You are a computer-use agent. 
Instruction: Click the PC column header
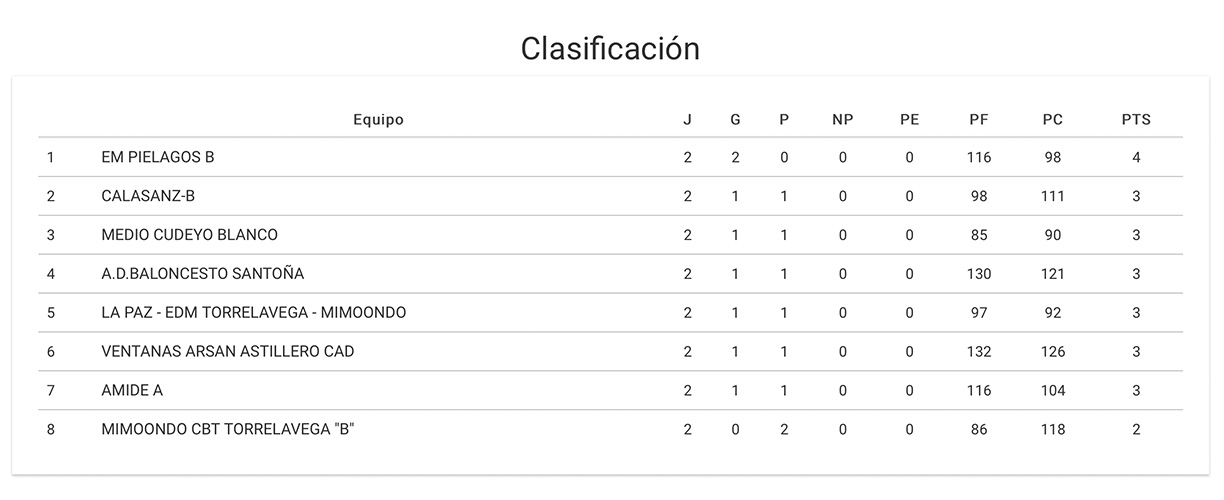(x=1053, y=120)
